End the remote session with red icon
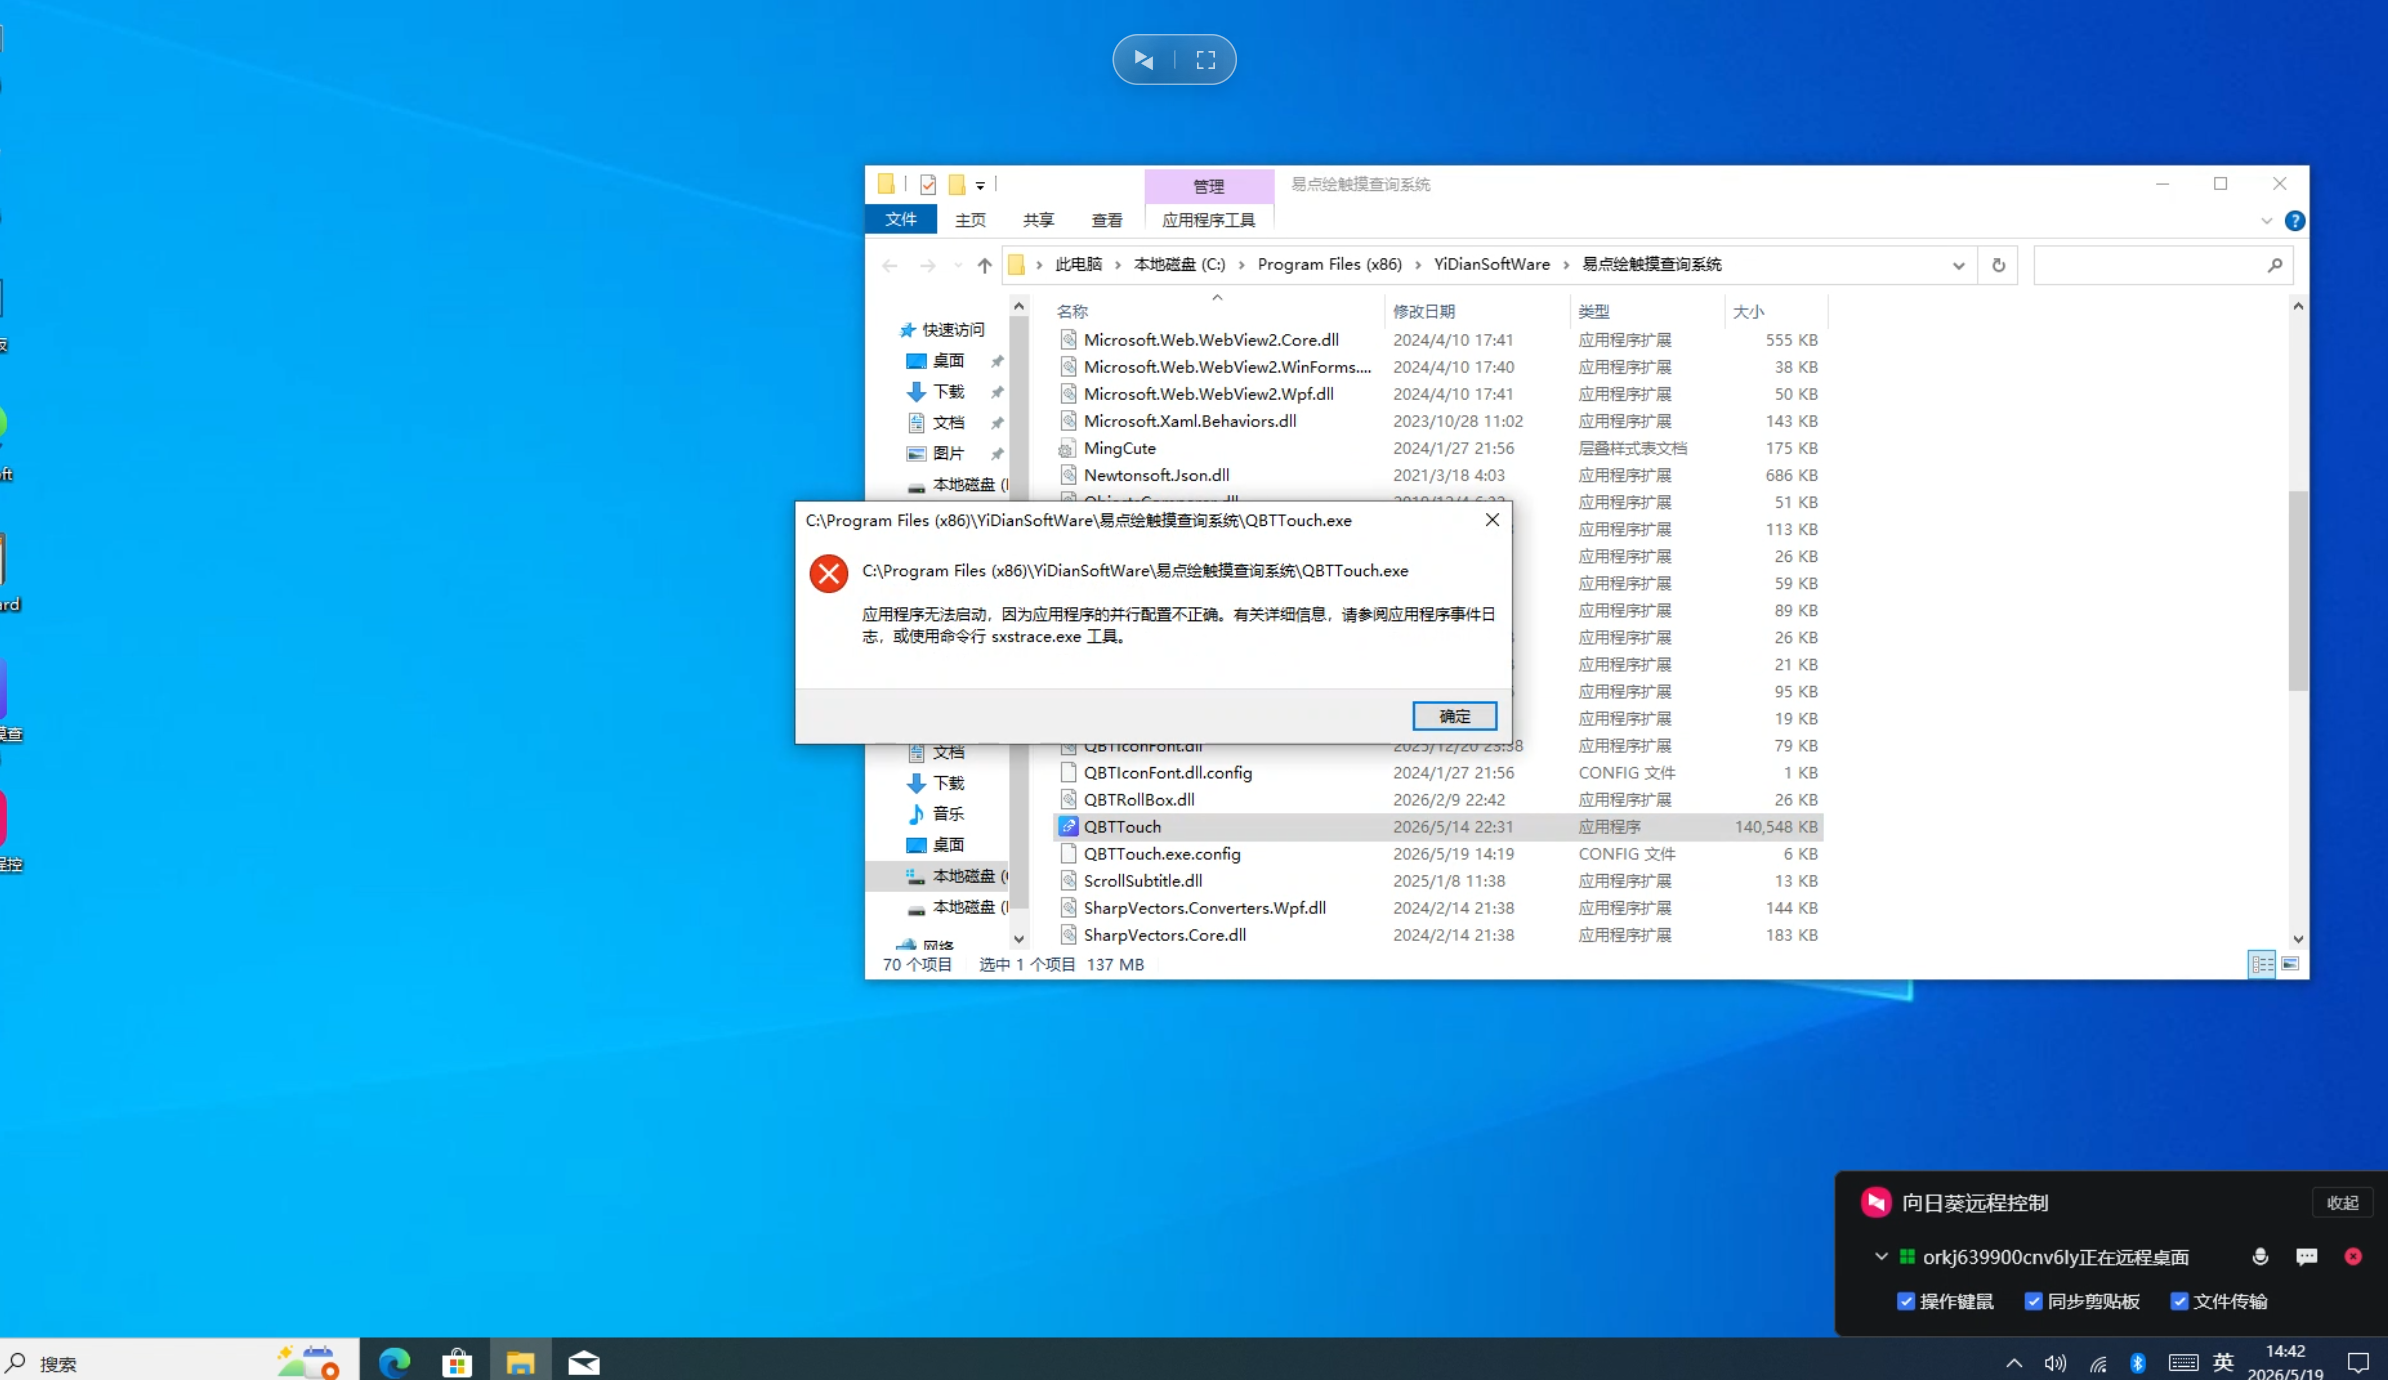 pos(2353,1257)
